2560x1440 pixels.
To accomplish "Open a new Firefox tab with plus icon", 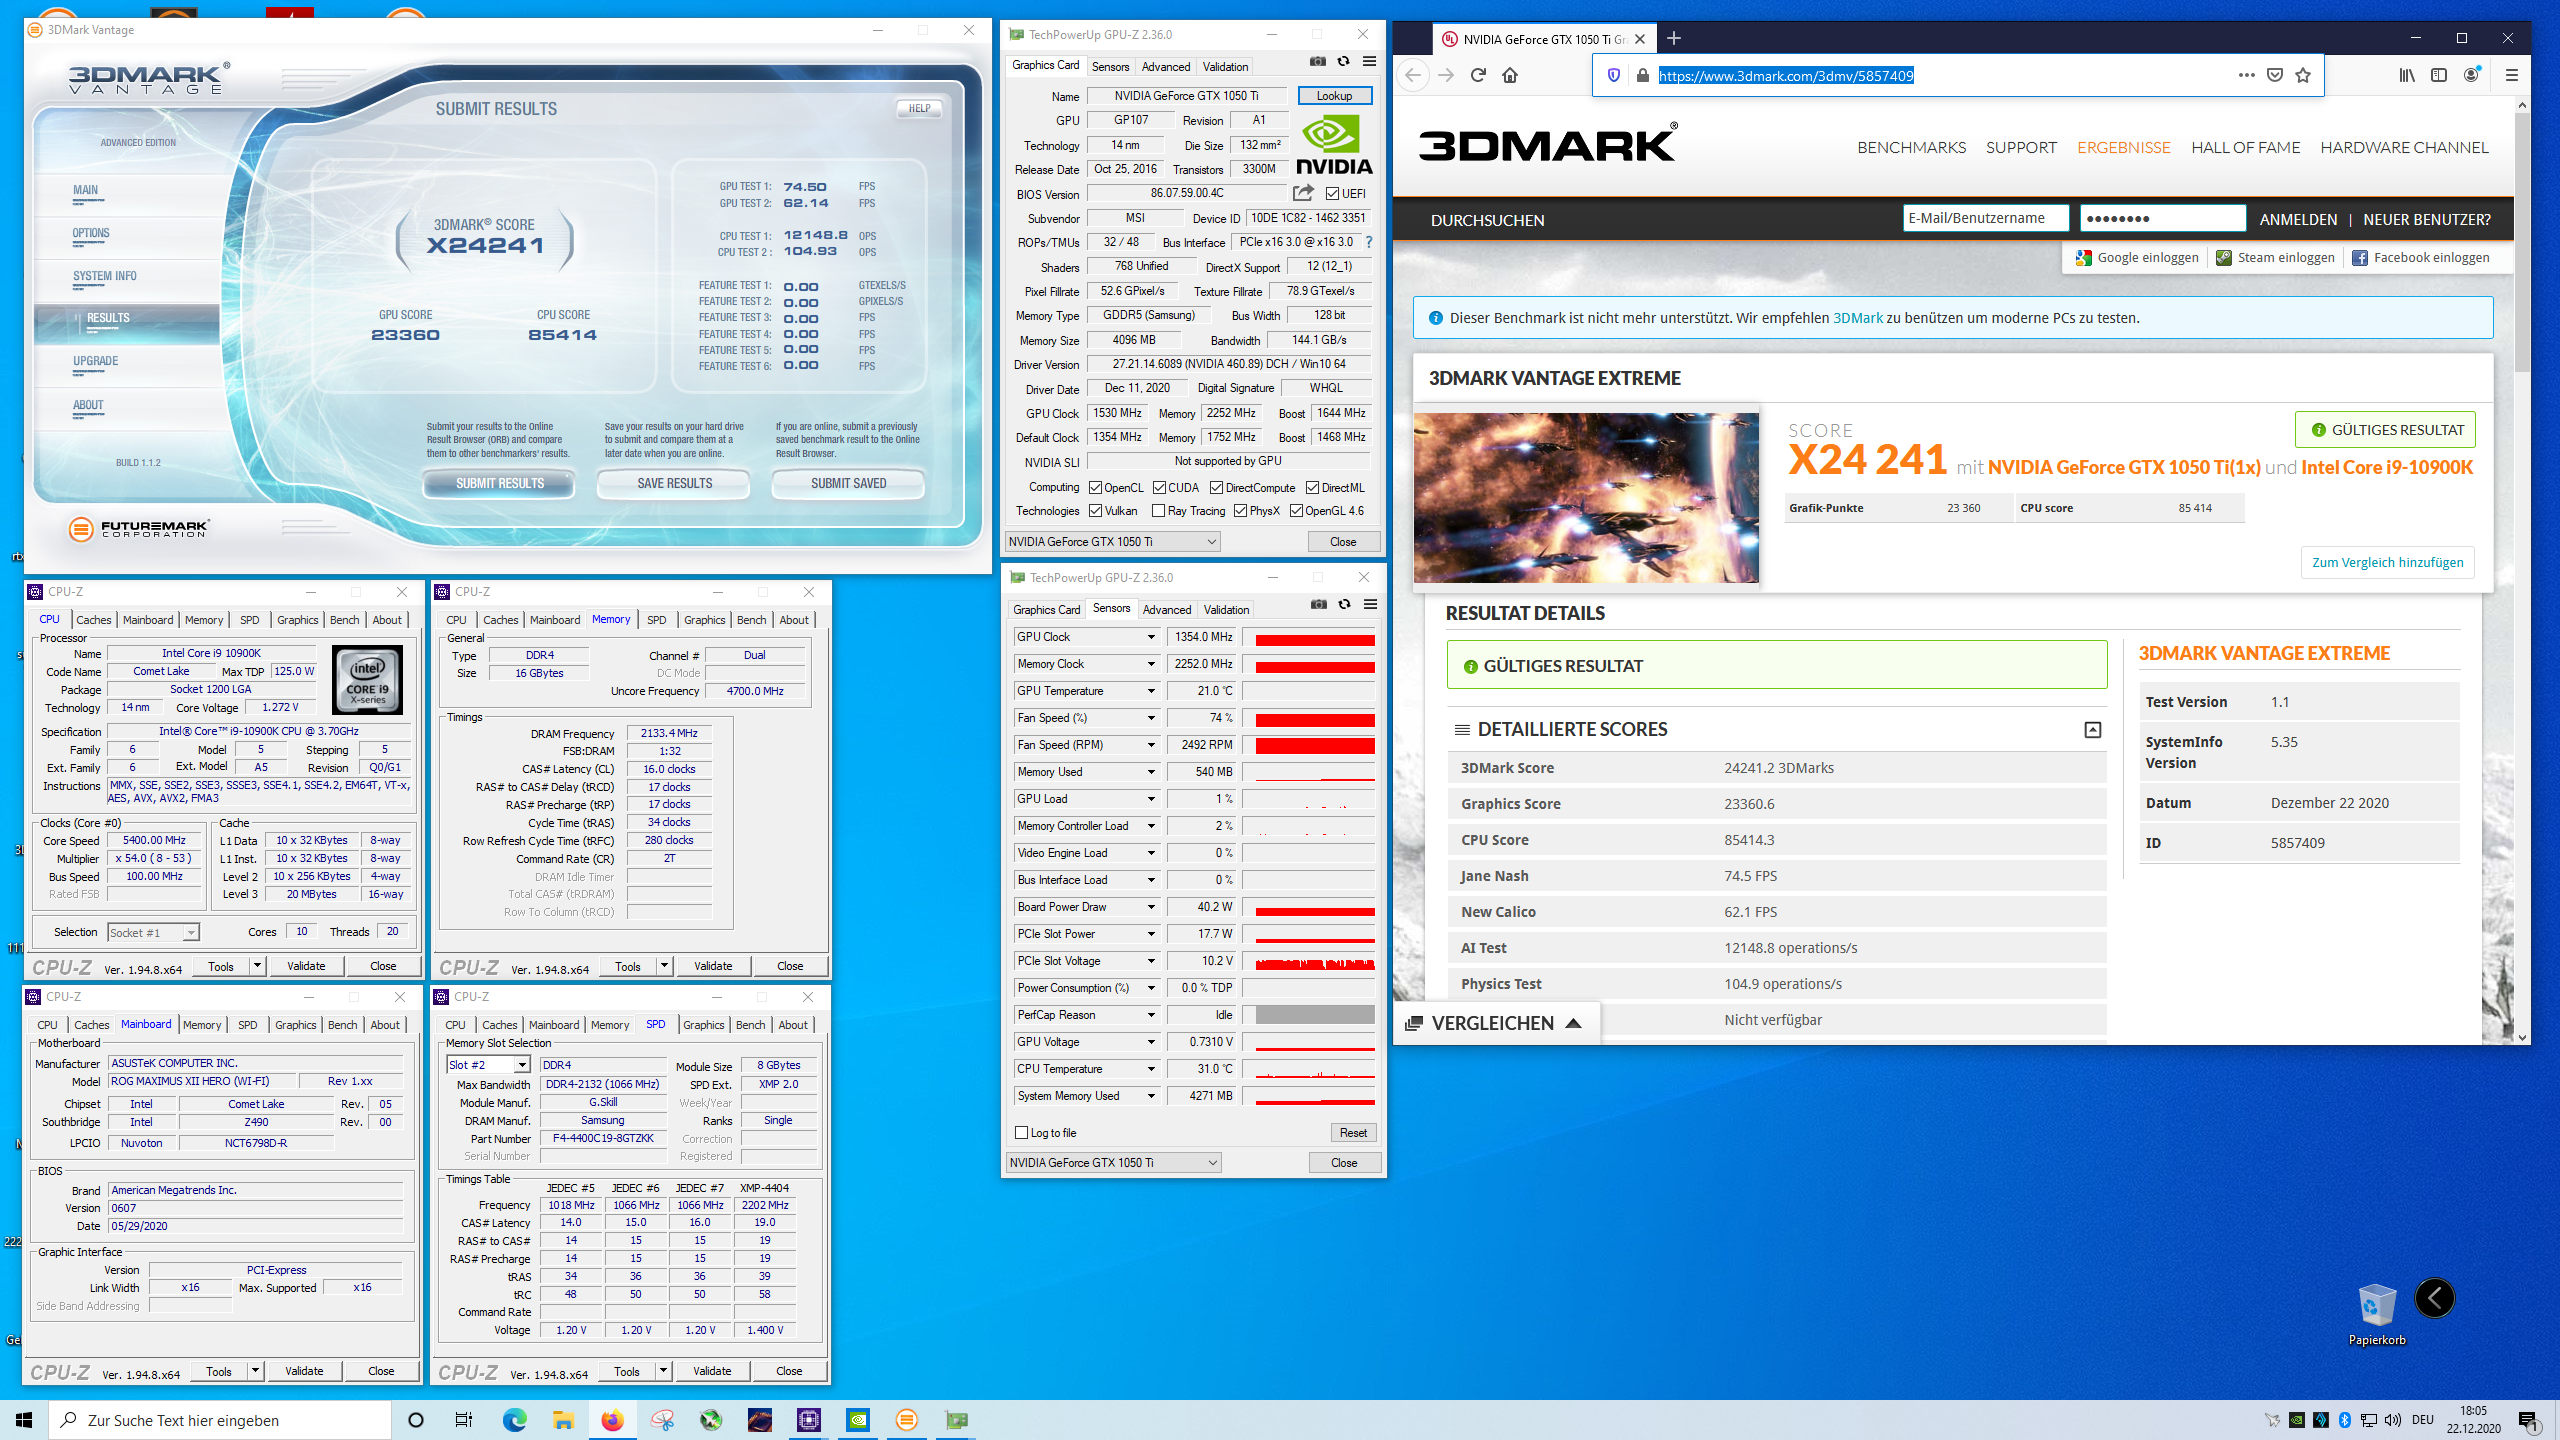I will pos(1674,38).
